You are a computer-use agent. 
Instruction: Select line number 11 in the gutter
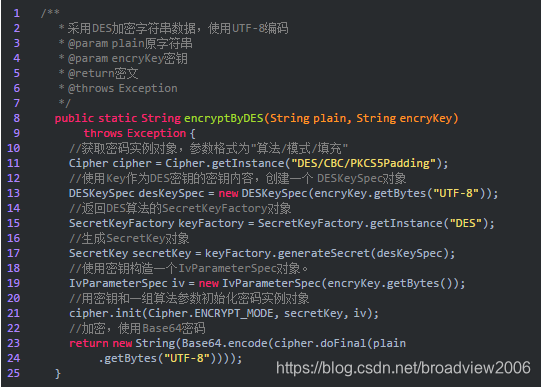point(13,163)
